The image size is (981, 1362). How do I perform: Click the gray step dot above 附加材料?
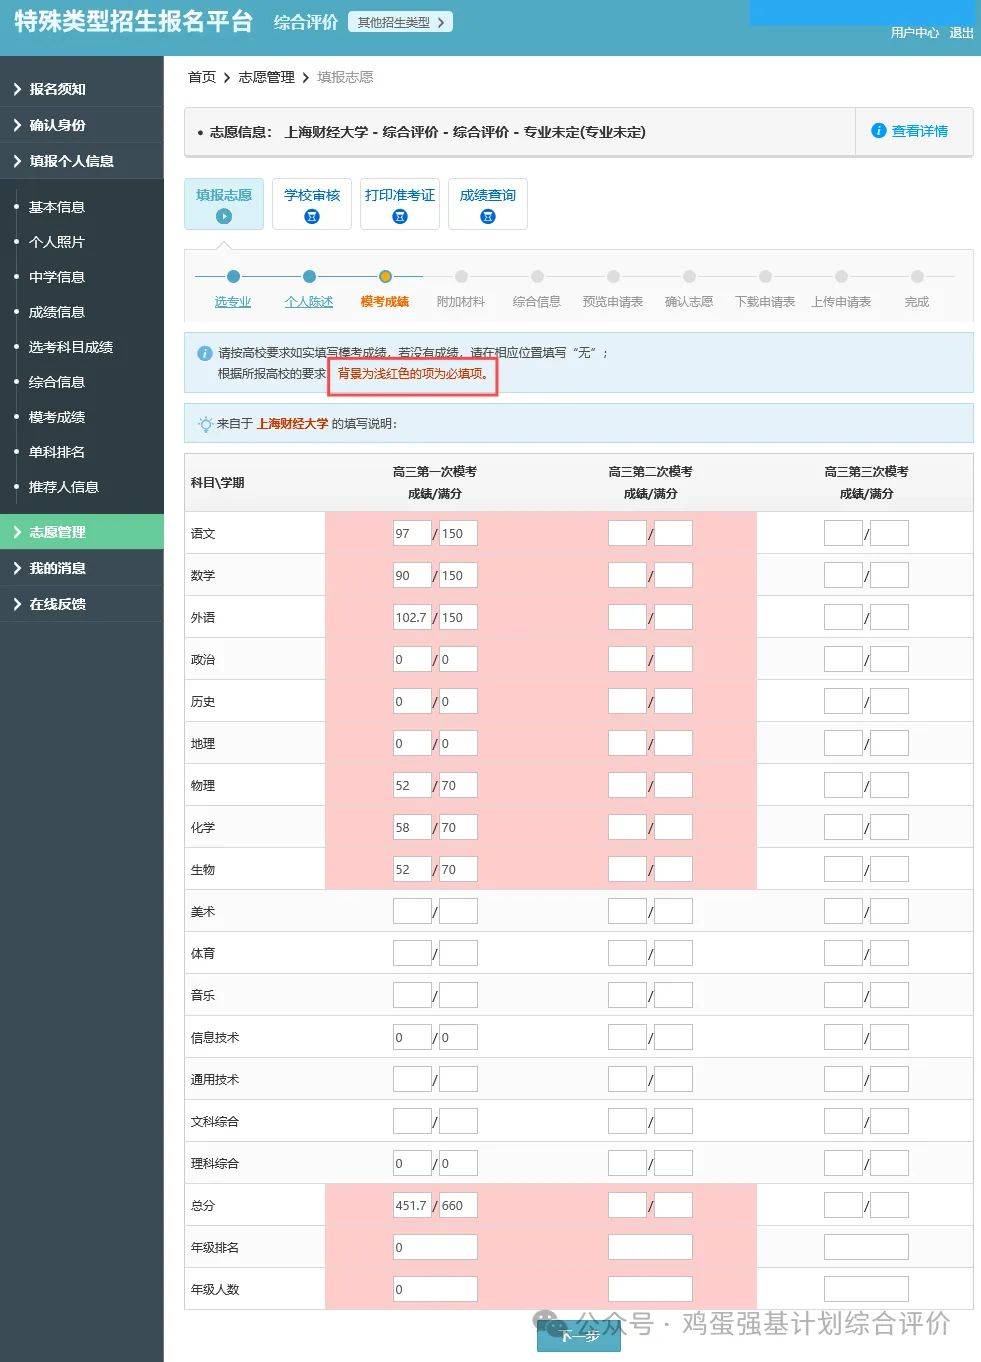click(461, 276)
